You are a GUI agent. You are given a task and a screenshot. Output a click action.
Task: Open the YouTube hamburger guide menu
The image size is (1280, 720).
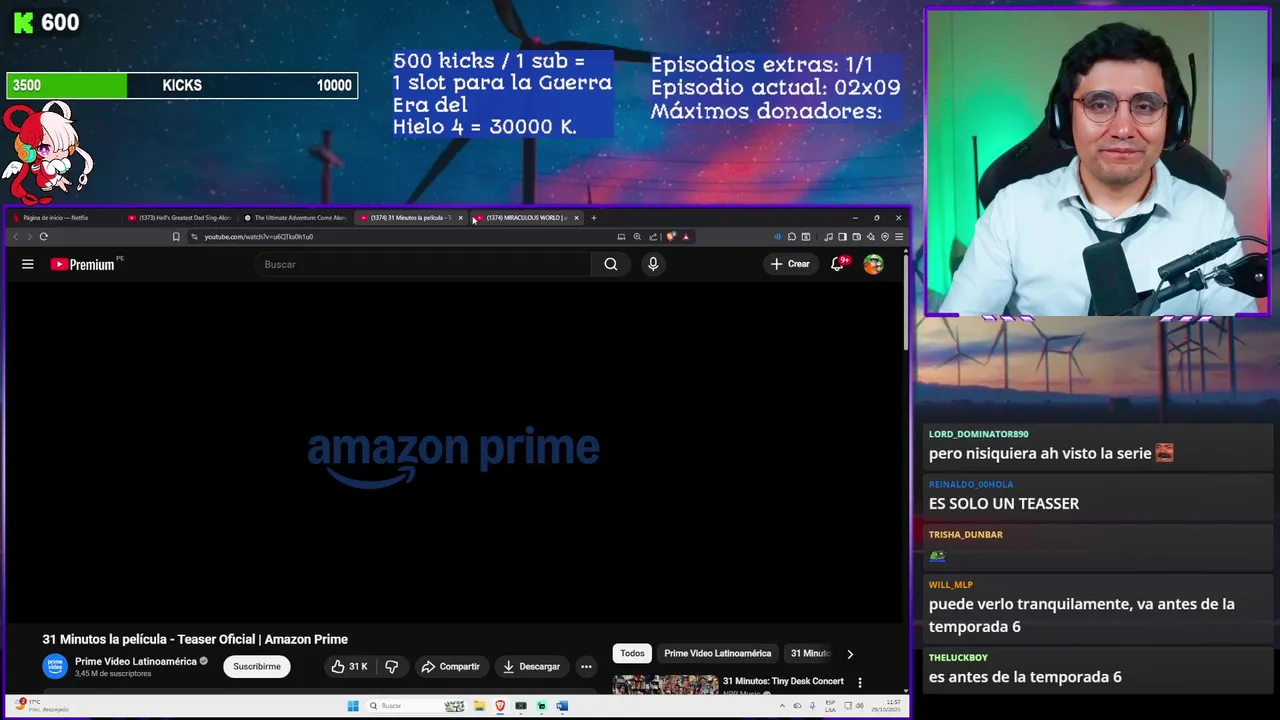click(x=28, y=264)
